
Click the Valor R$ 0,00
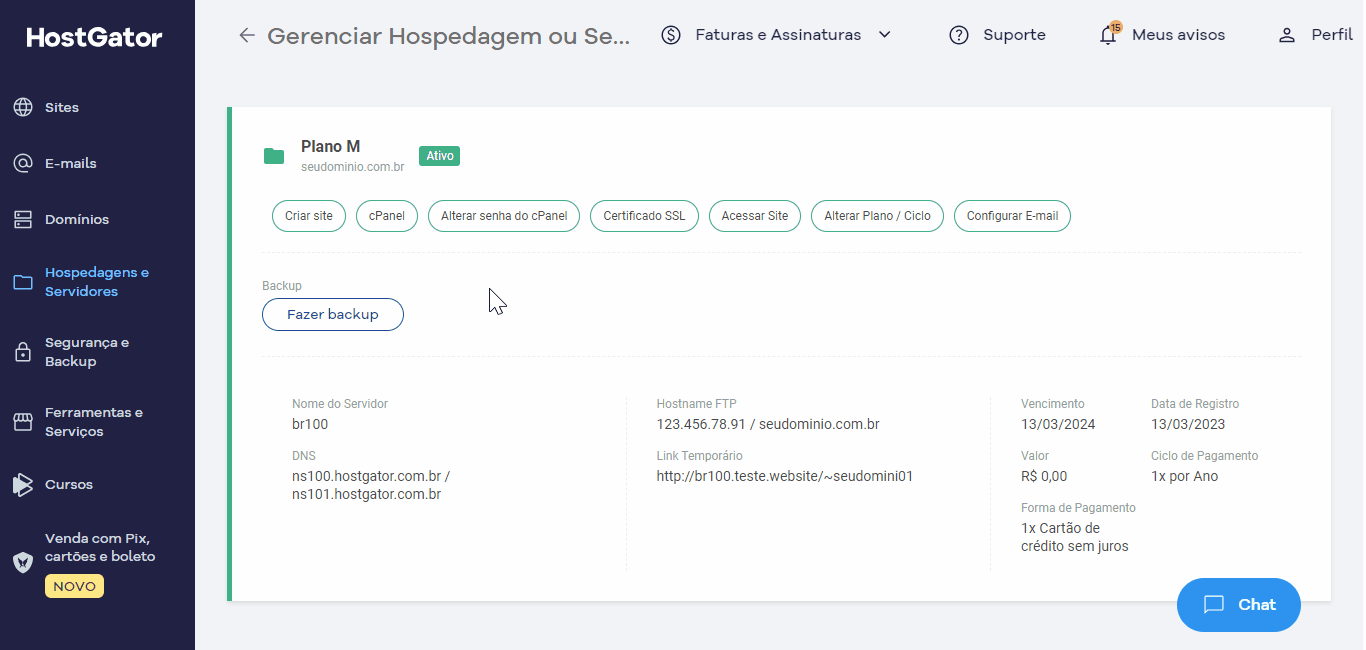tap(1044, 476)
